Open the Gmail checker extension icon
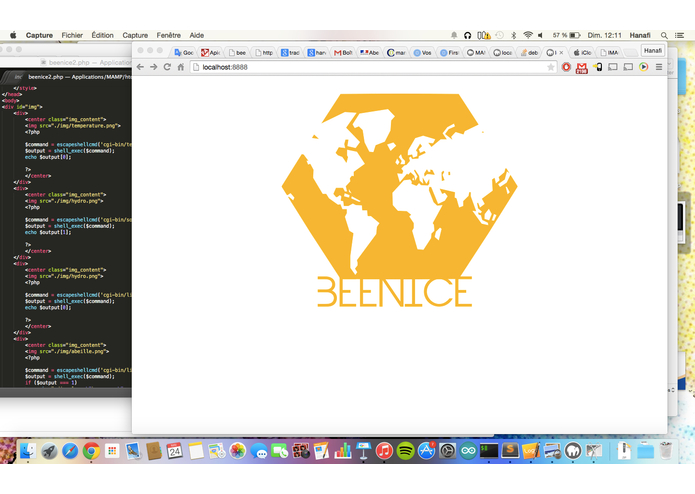The width and height of the screenshot is (695, 494). [582, 68]
